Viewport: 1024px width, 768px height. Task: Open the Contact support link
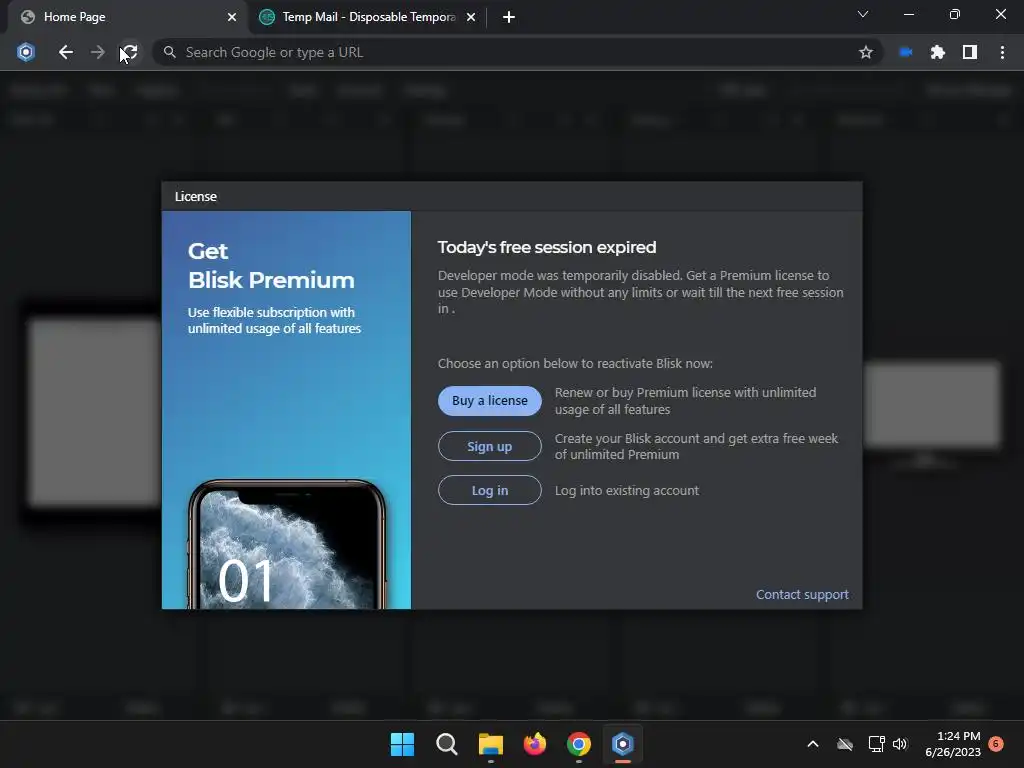tap(802, 594)
